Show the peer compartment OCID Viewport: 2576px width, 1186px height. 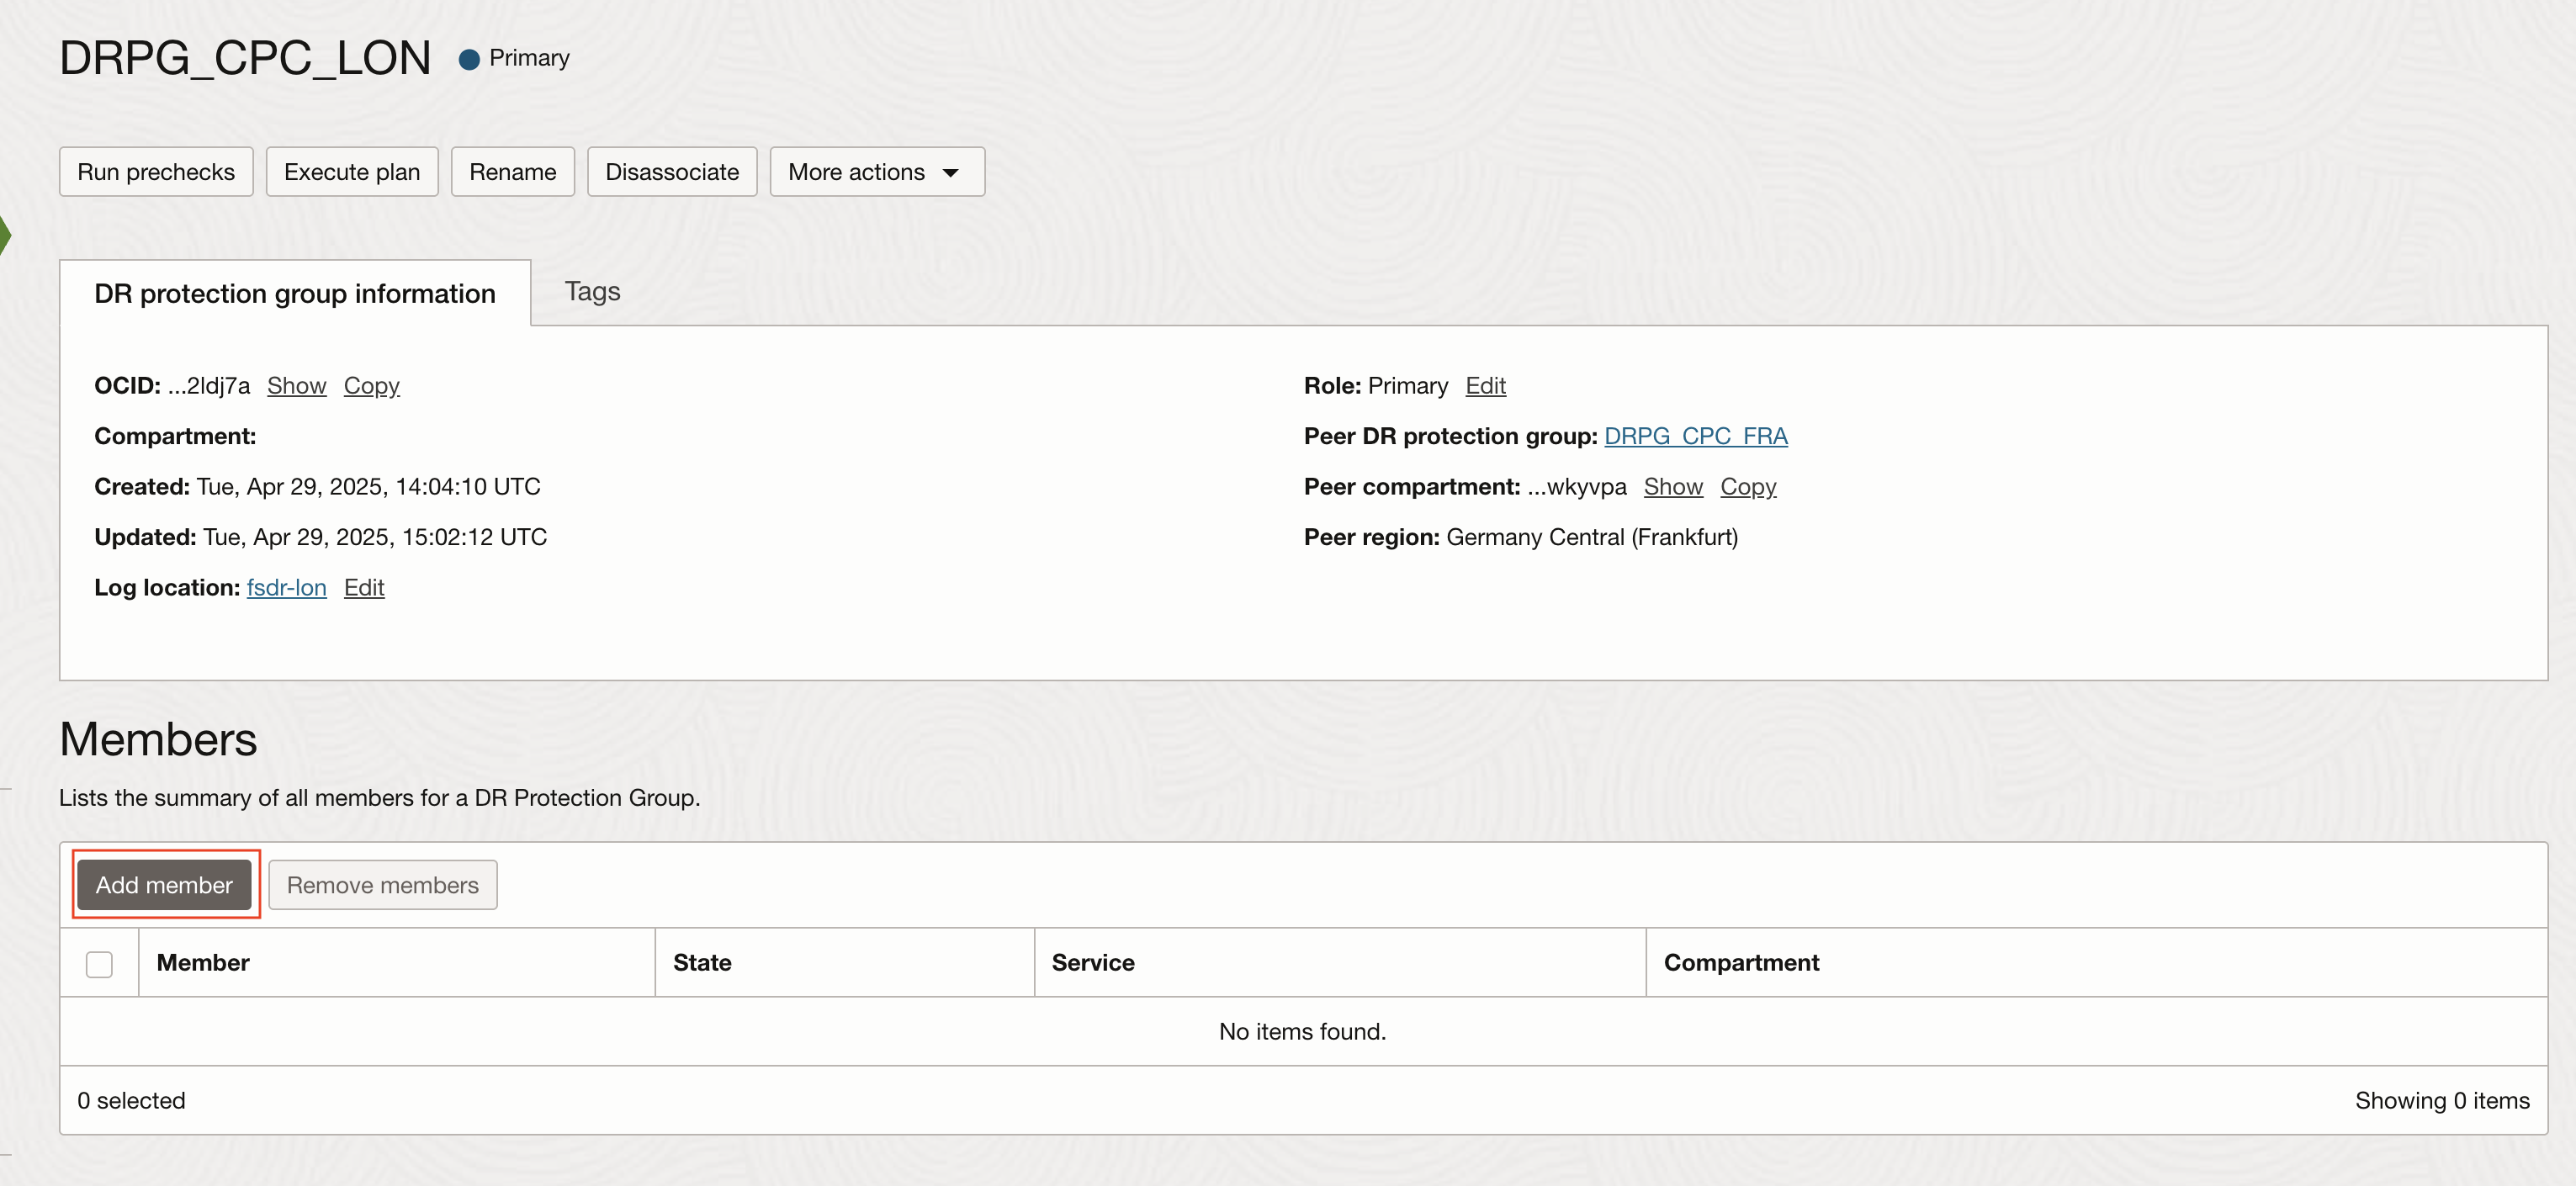pyautogui.click(x=1672, y=487)
